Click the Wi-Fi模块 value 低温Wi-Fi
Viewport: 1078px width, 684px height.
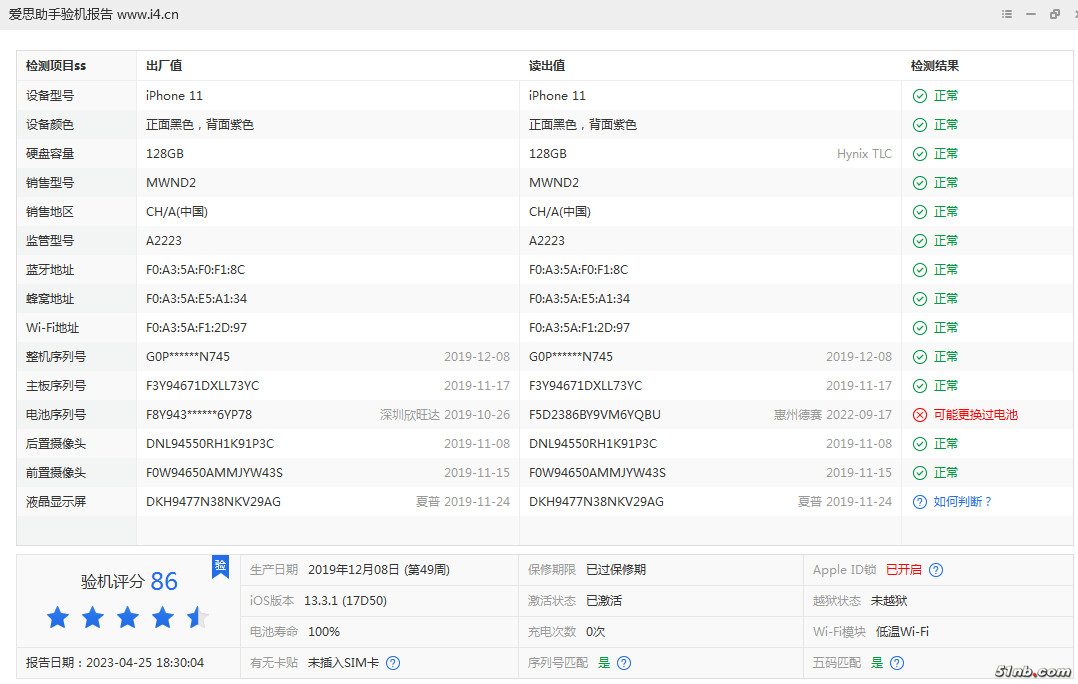pyautogui.click(x=902, y=632)
